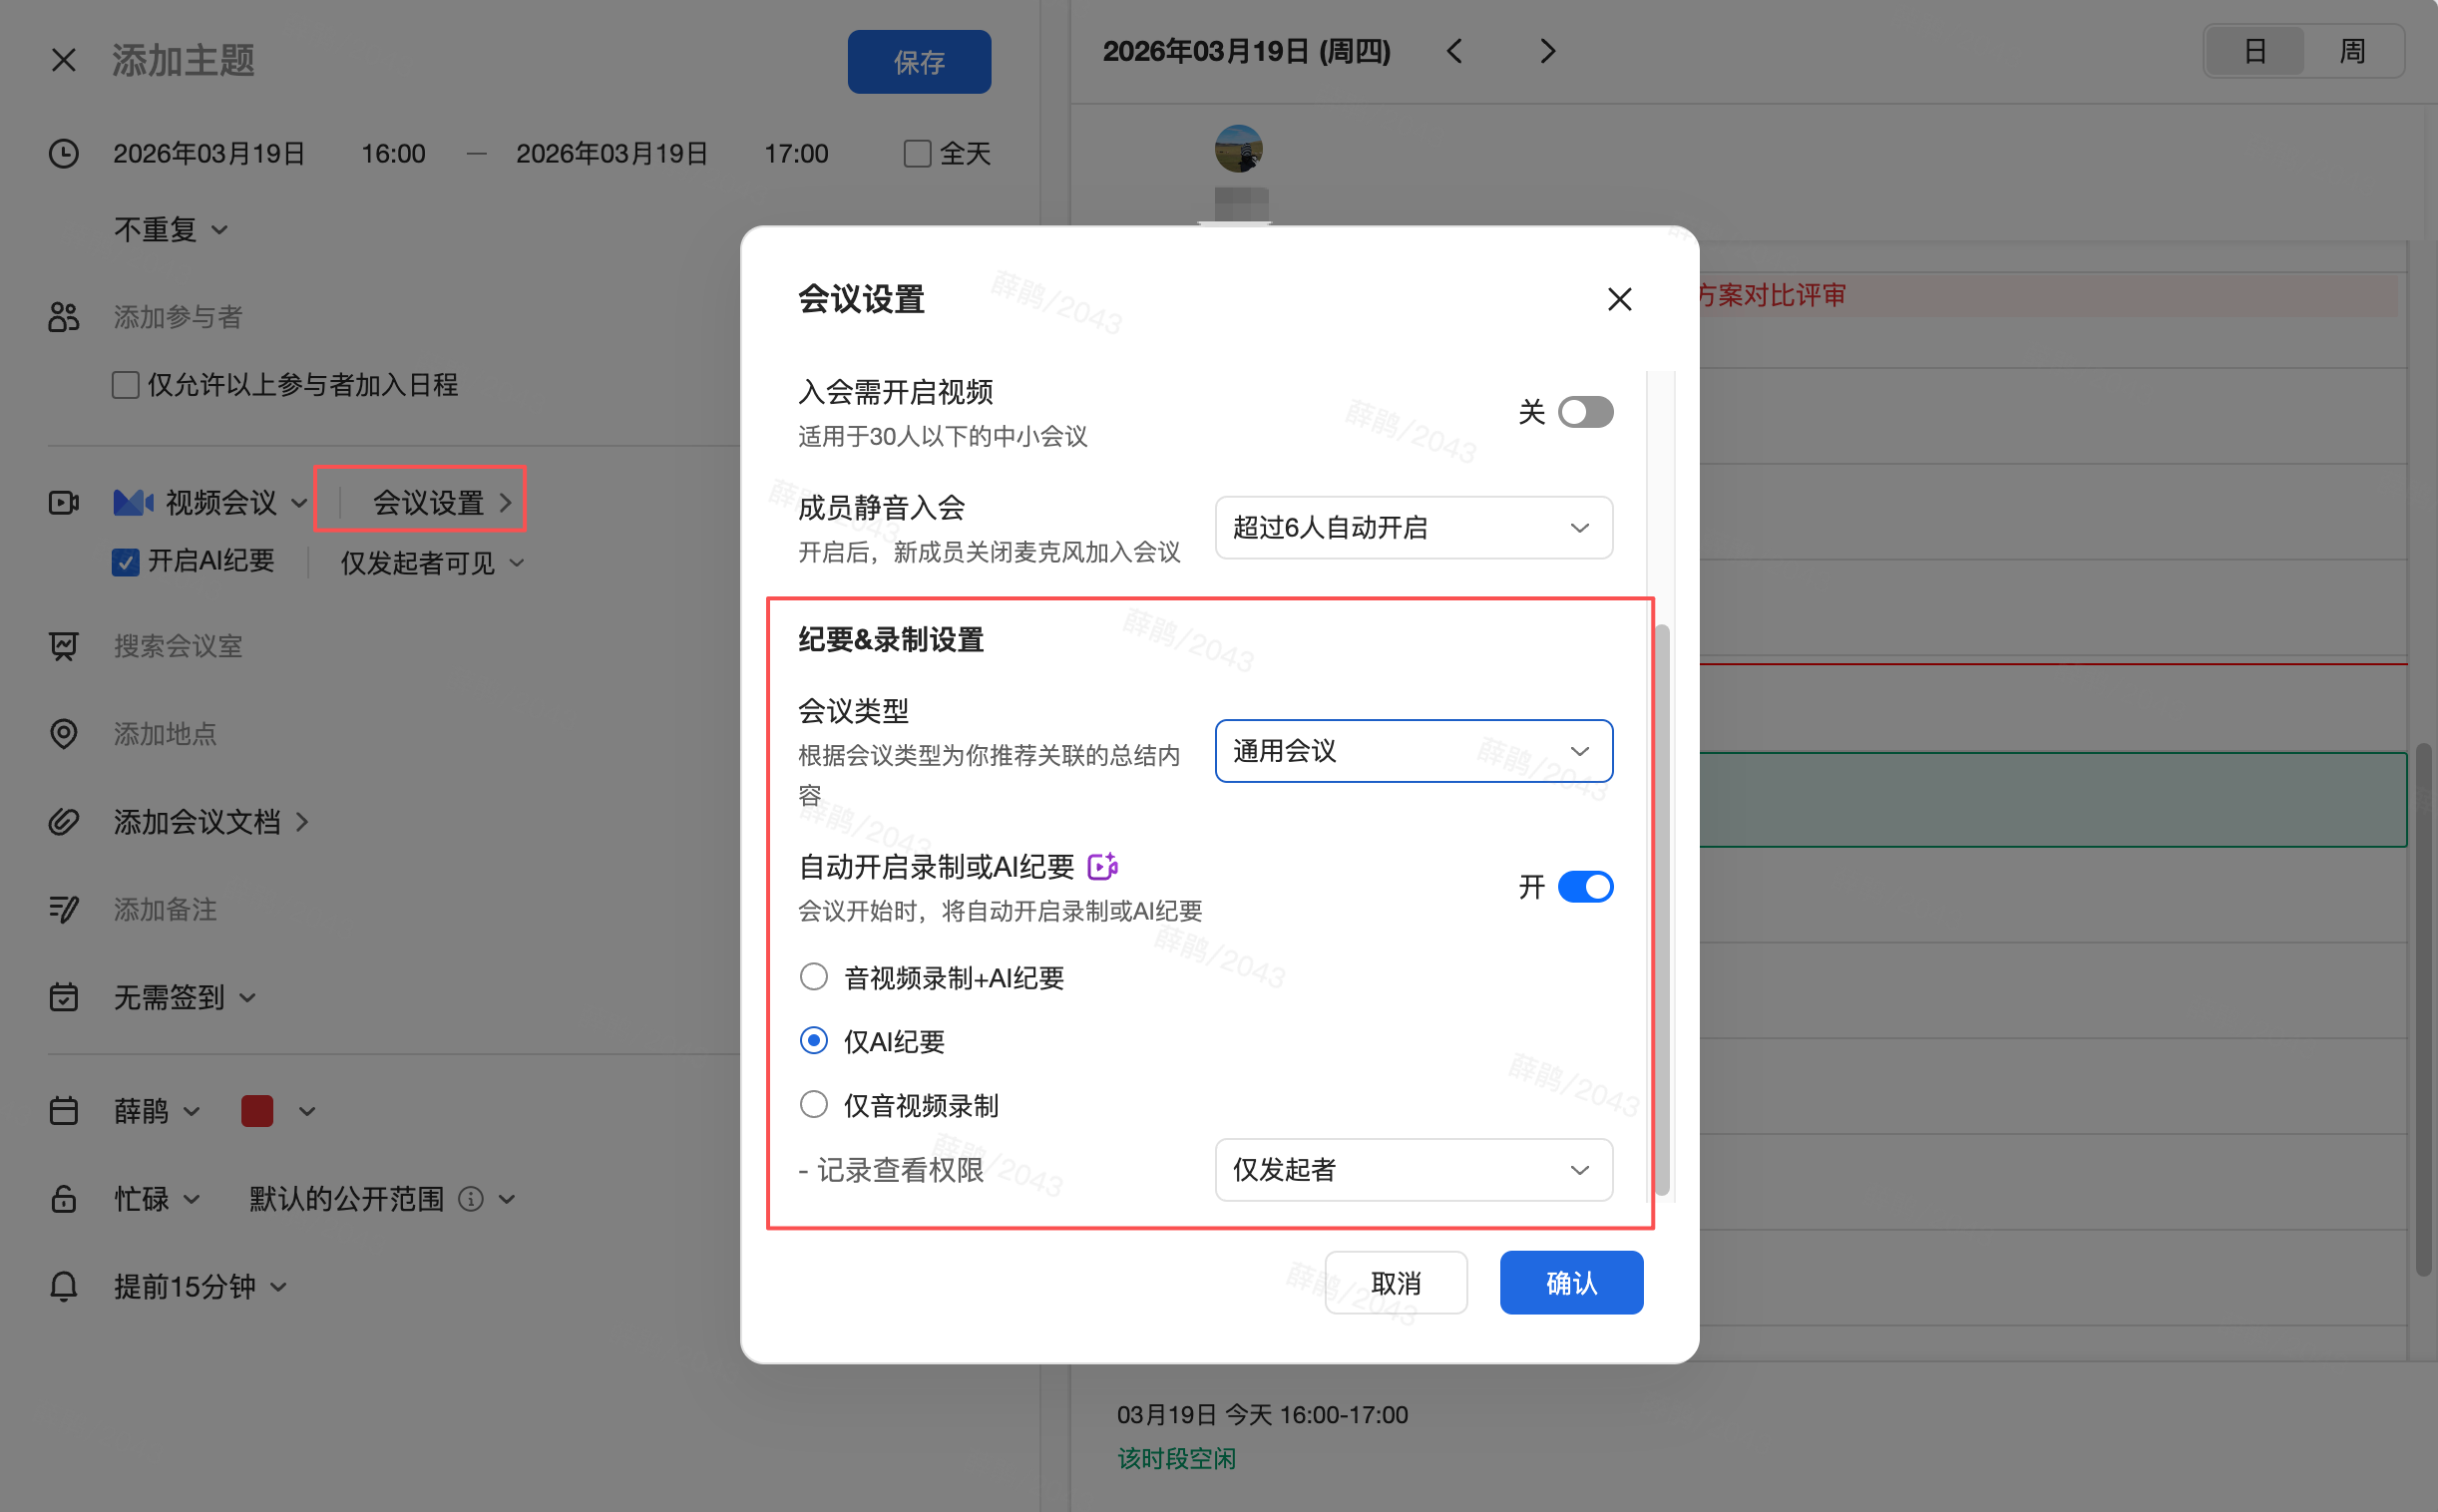Click the paperclip attachment icon

[63, 822]
